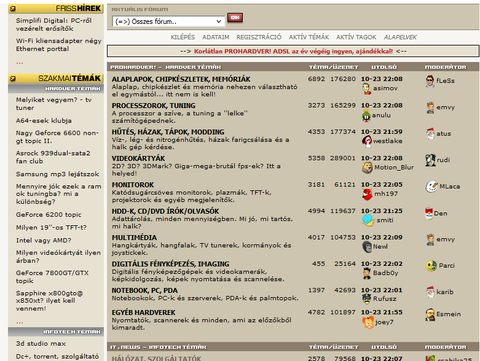Select the ALAPELVEK menu link

(x=400, y=37)
